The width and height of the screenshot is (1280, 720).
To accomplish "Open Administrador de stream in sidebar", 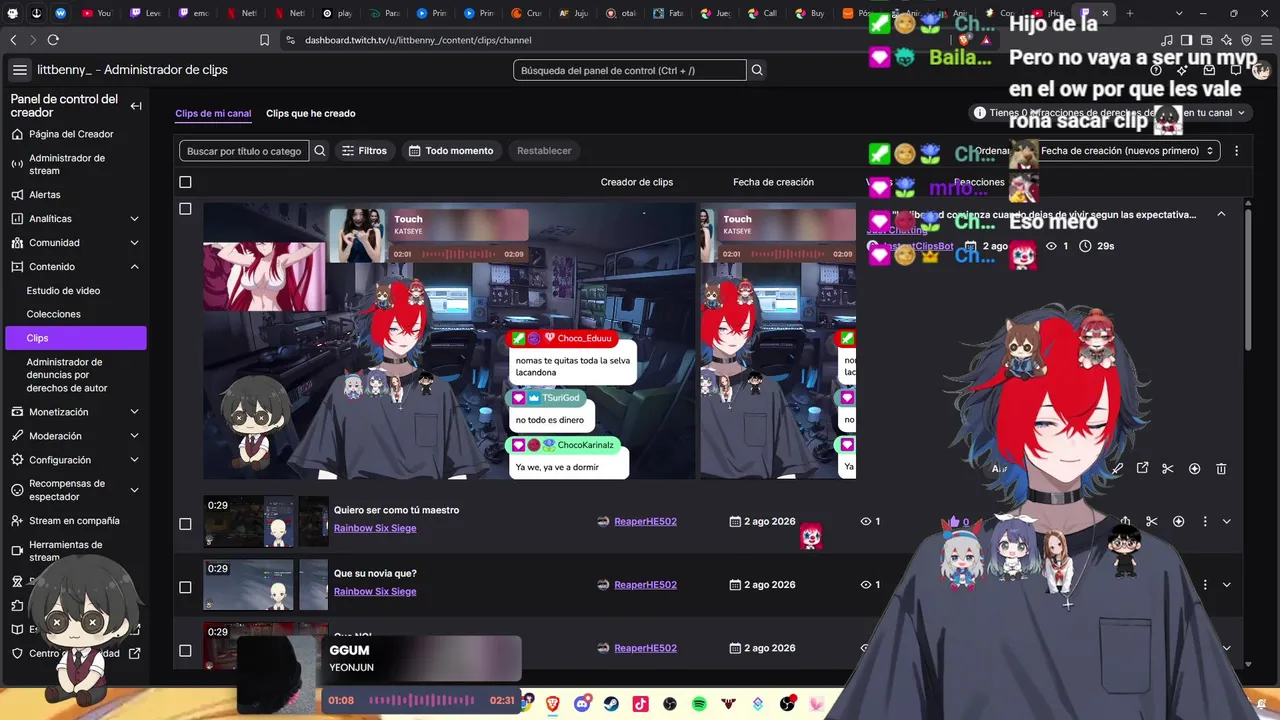I will [67, 164].
